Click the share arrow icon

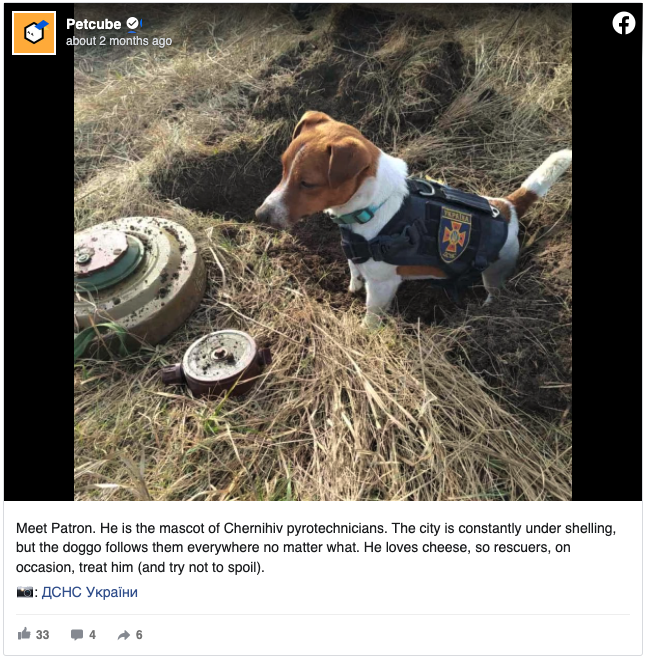pos(124,635)
